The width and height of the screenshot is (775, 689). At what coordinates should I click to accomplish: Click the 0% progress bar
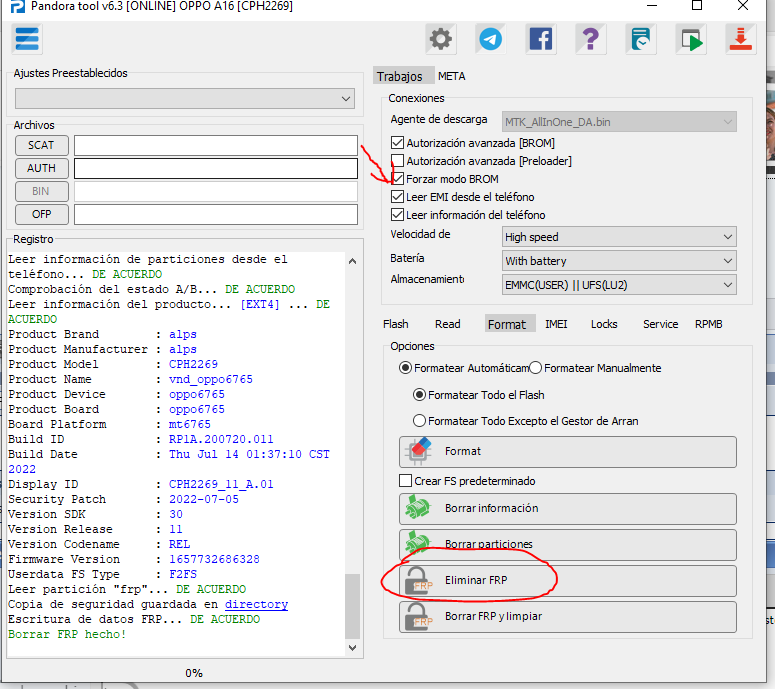pyautogui.click(x=194, y=673)
